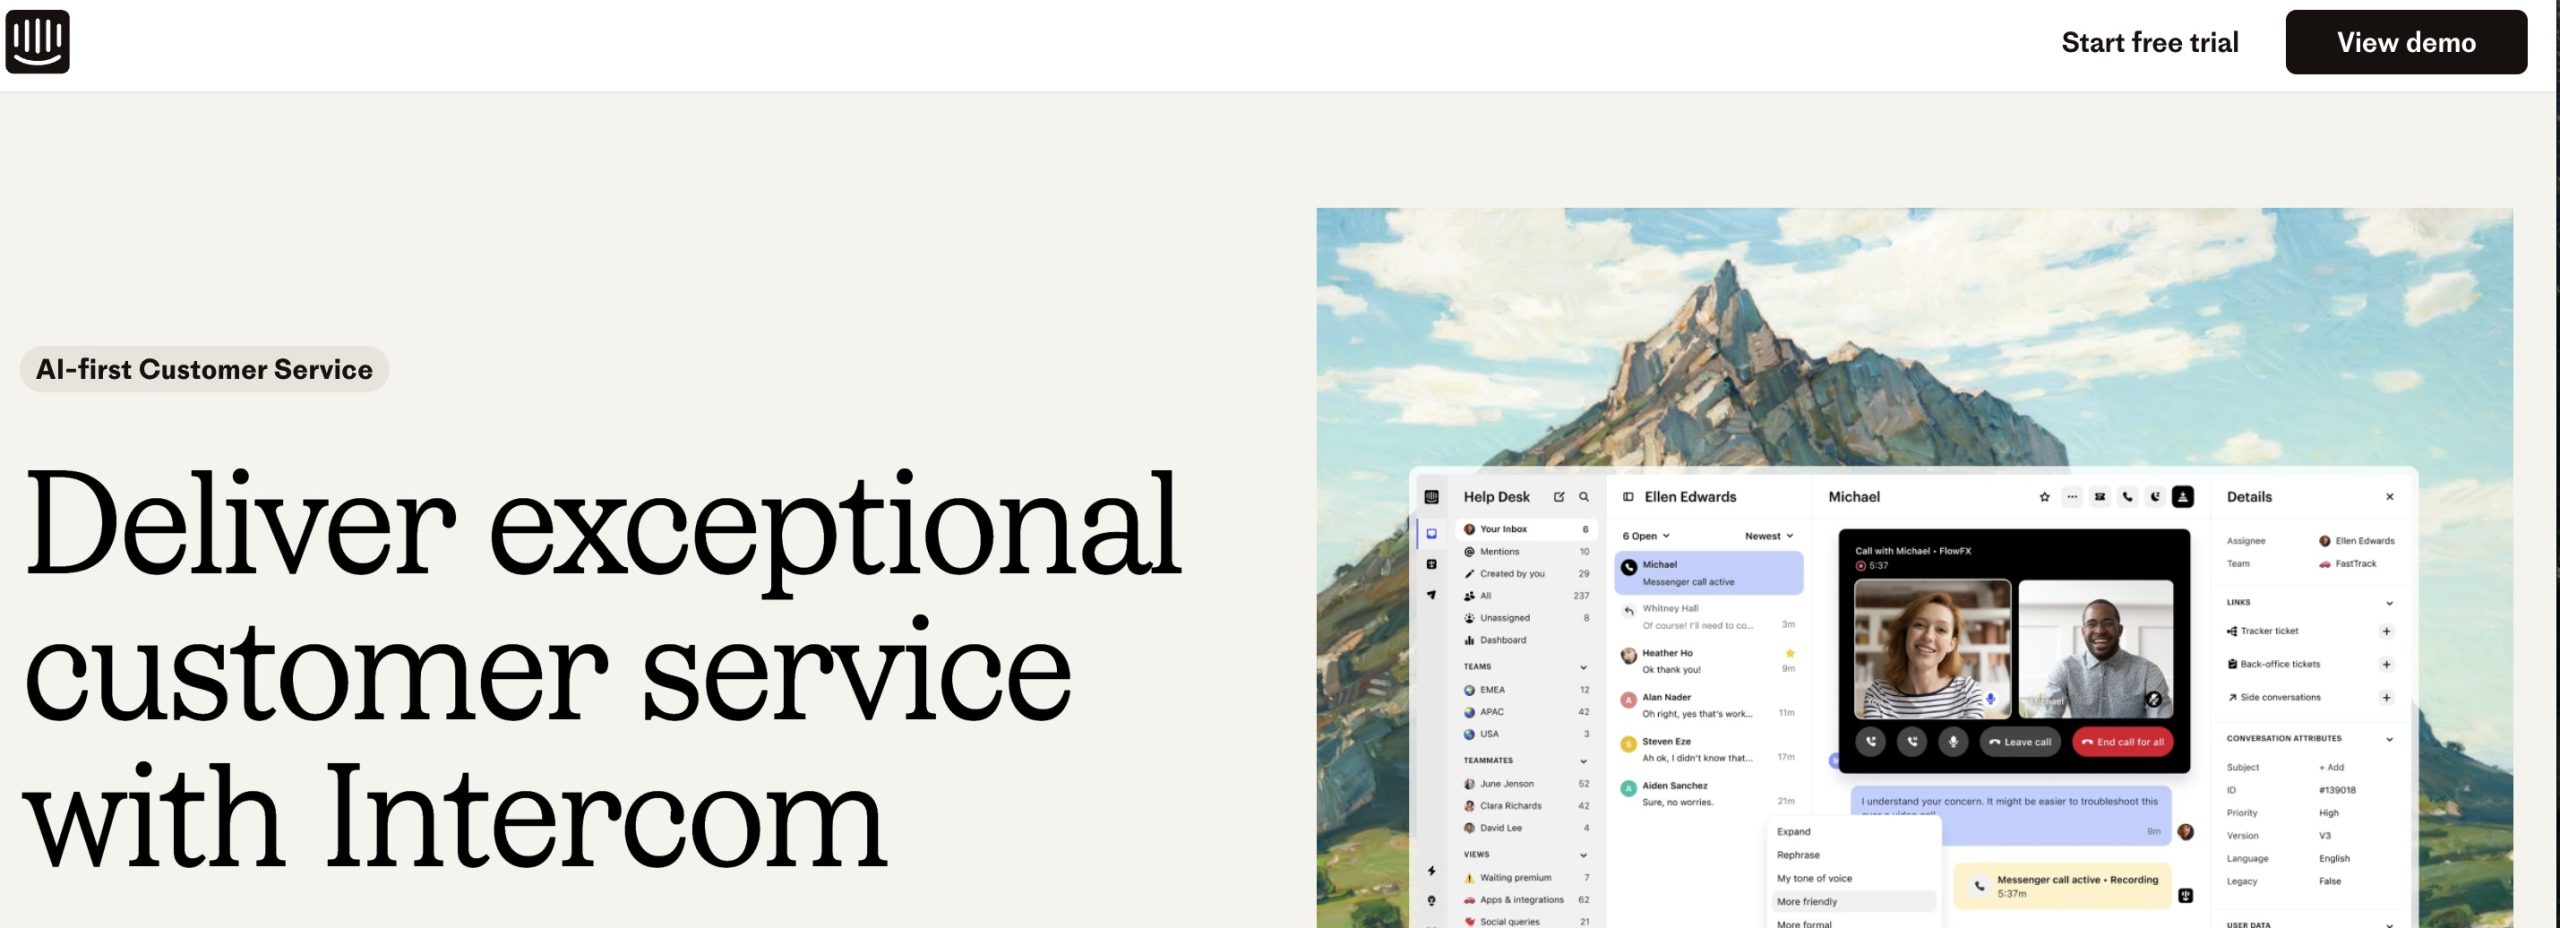The image size is (2560, 928).
Task: Click the phone call icon in the Michael header
Action: [x=2128, y=497]
